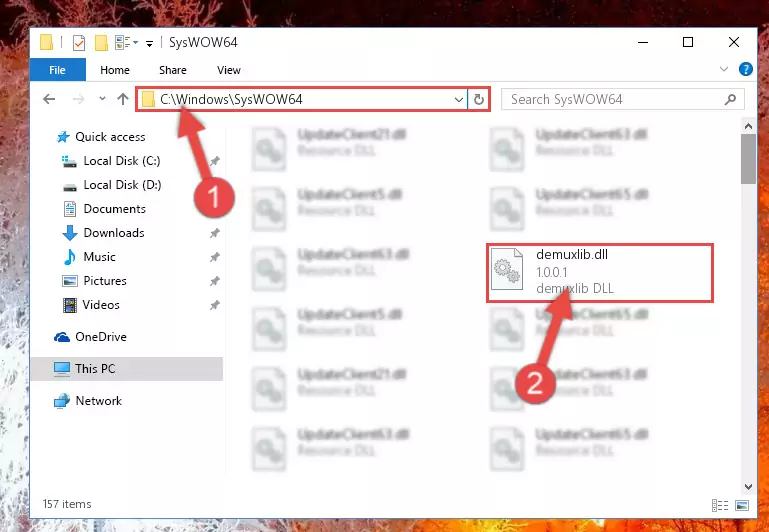Switch to the View ribbon tab
The width and height of the screenshot is (769, 532).
click(229, 70)
